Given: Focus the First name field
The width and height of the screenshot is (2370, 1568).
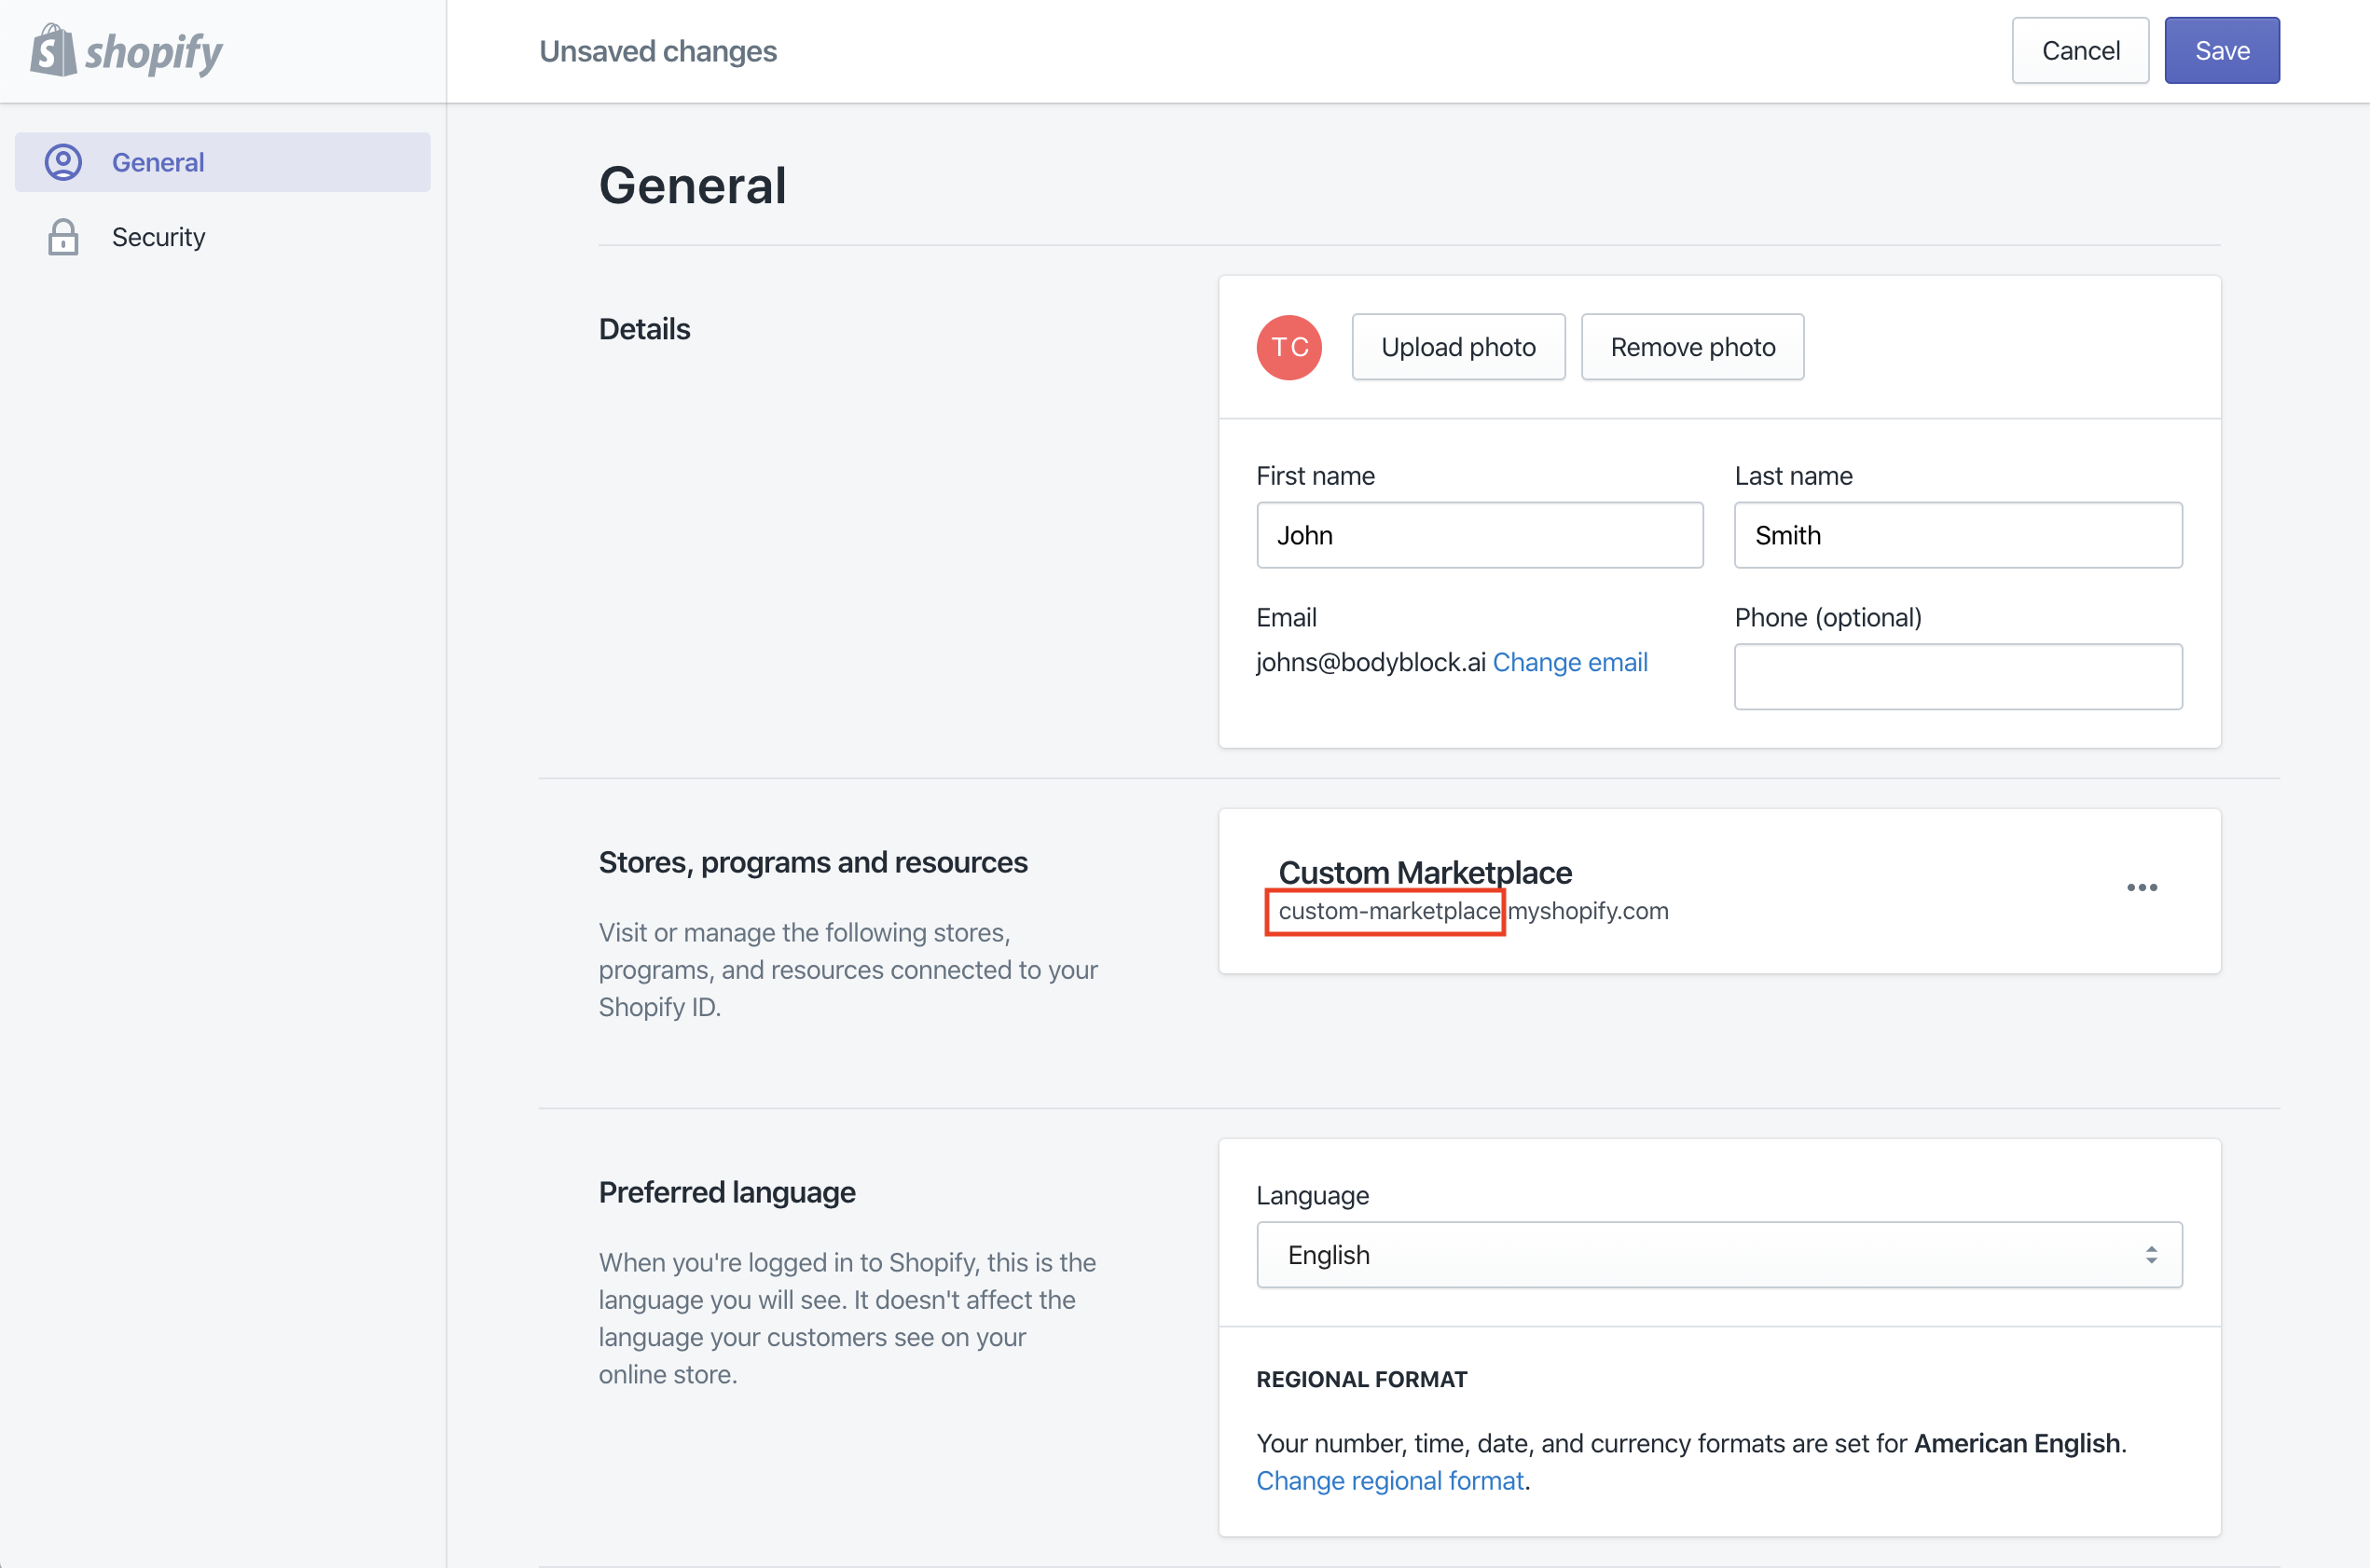Looking at the screenshot, I should pyautogui.click(x=1480, y=535).
